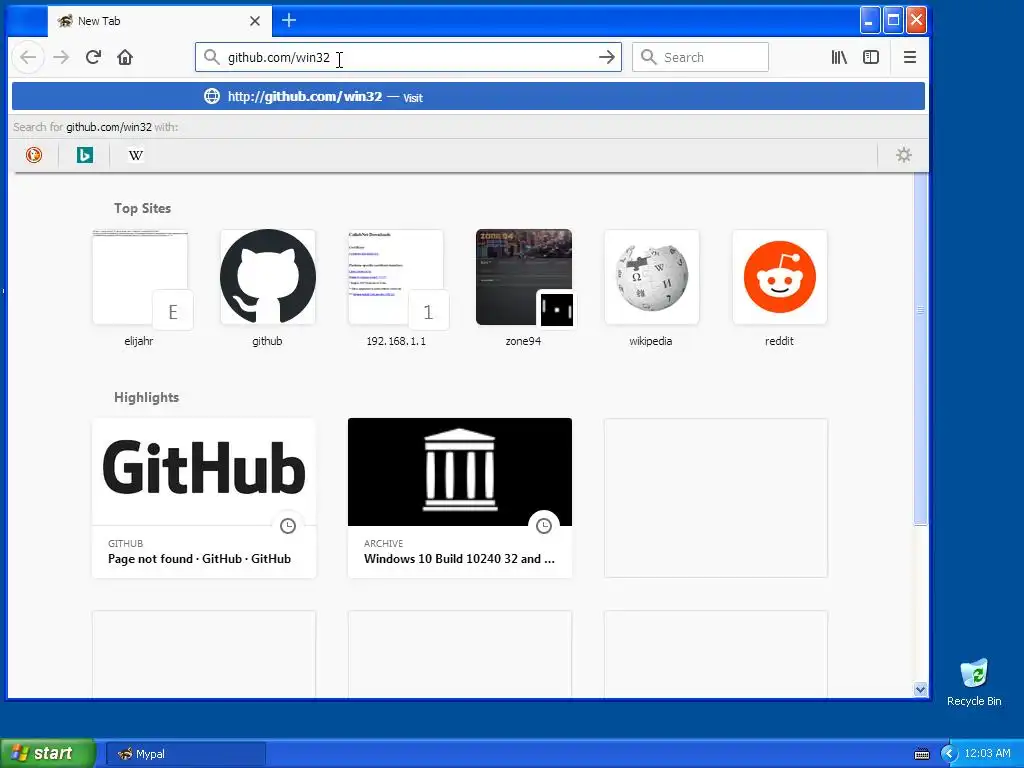Open the Recycle Bin desktop icon

click(974, 682)
